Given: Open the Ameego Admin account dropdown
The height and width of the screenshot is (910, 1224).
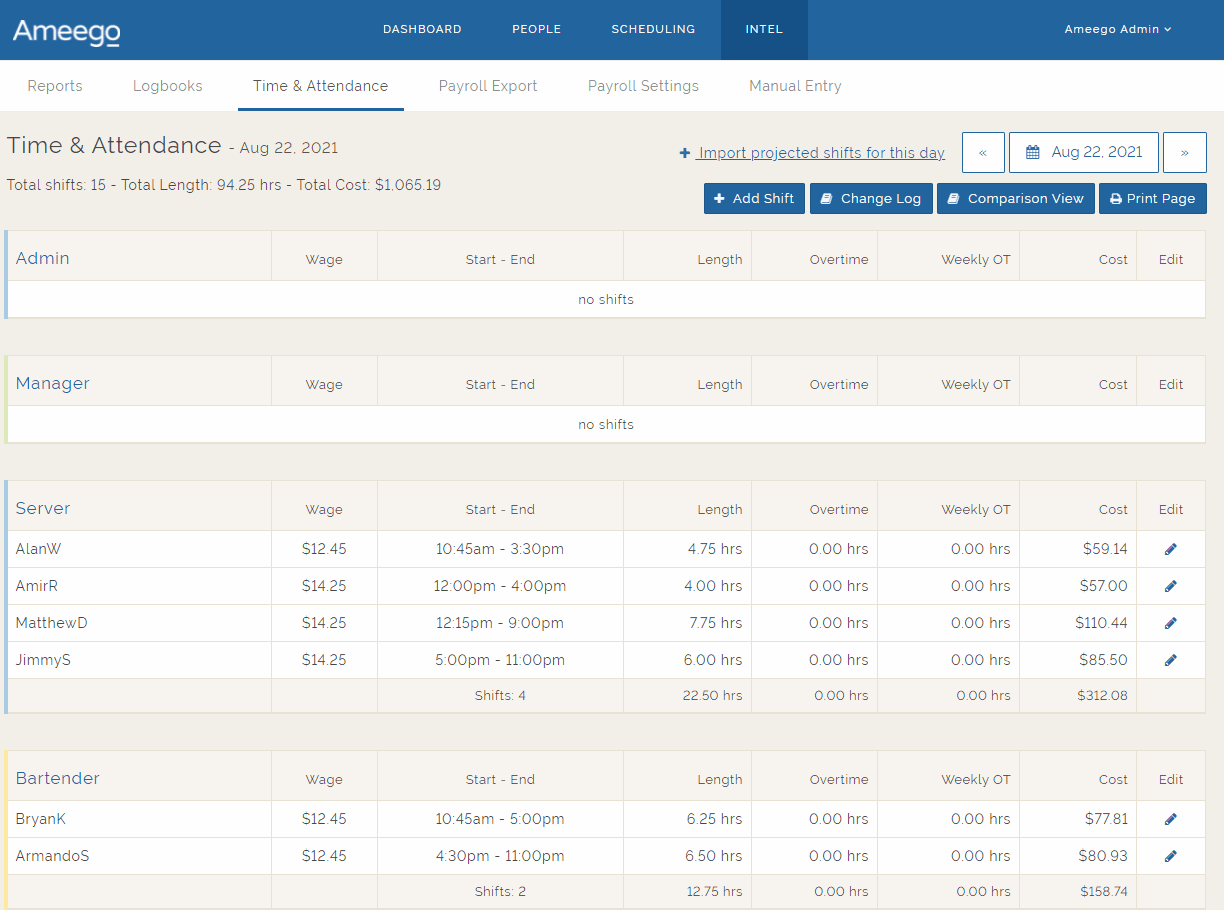Looking at the screenshot, I should tap(1117, 29).
